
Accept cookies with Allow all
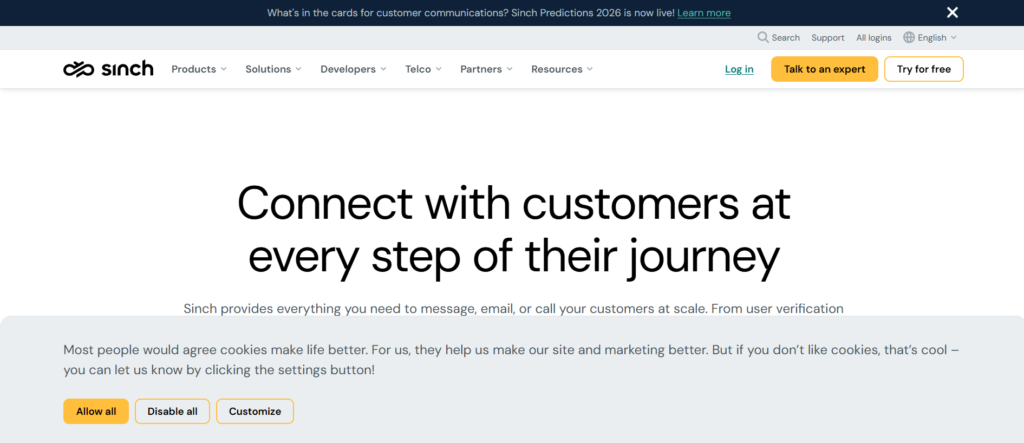tap(96, 411)
